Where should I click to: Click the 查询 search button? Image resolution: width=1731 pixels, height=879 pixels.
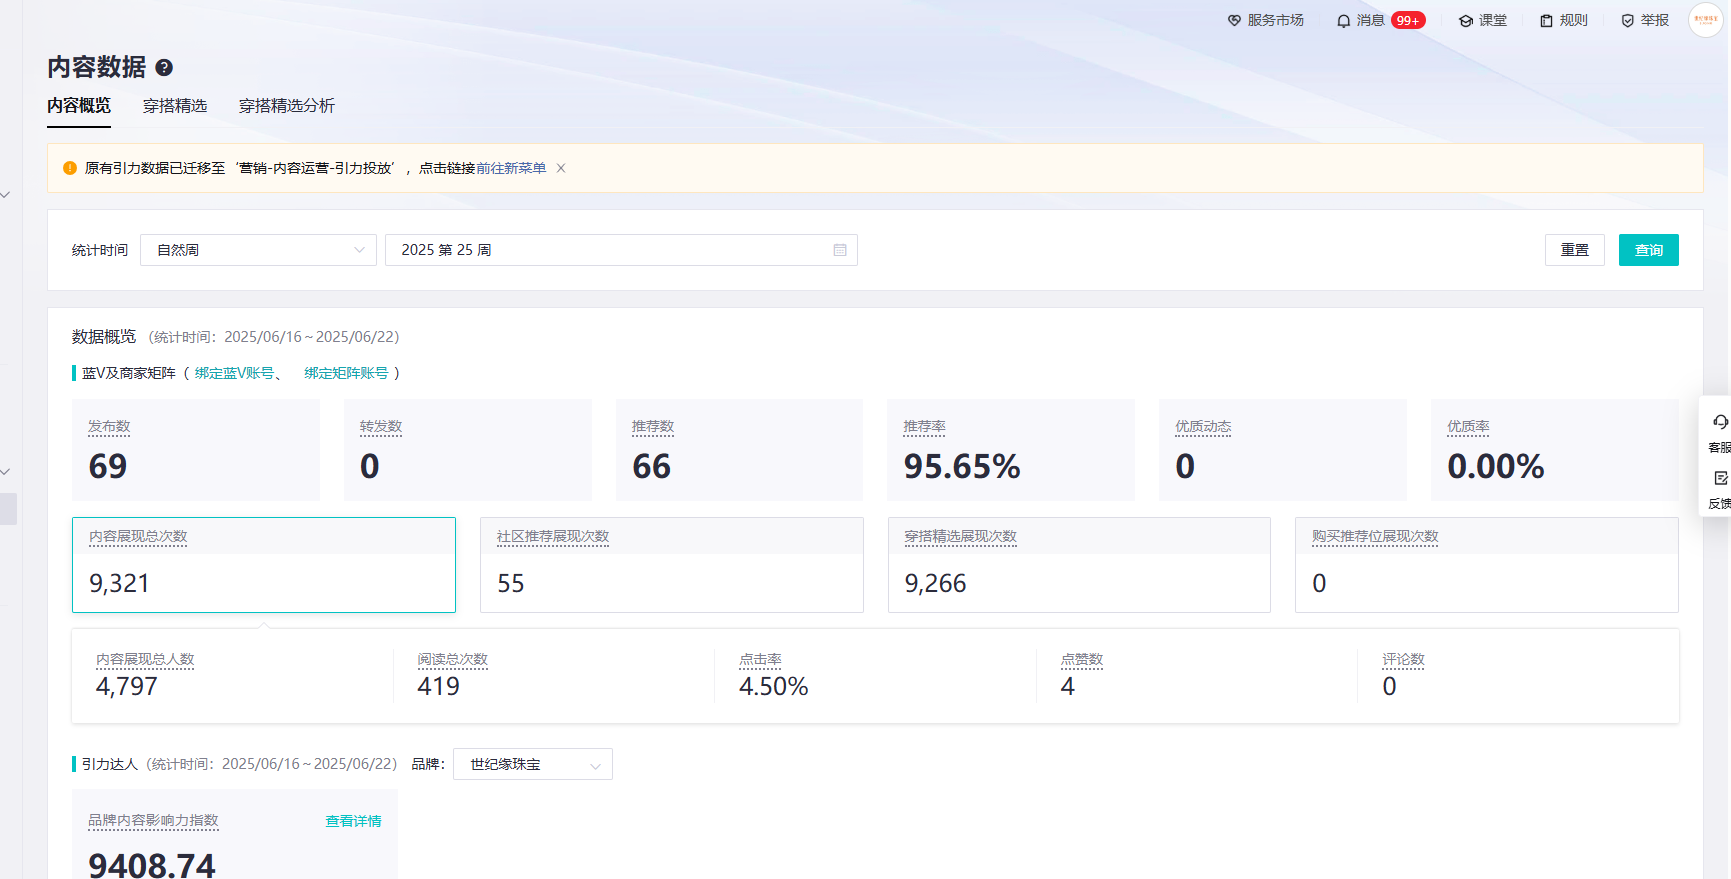(1648, 250)
